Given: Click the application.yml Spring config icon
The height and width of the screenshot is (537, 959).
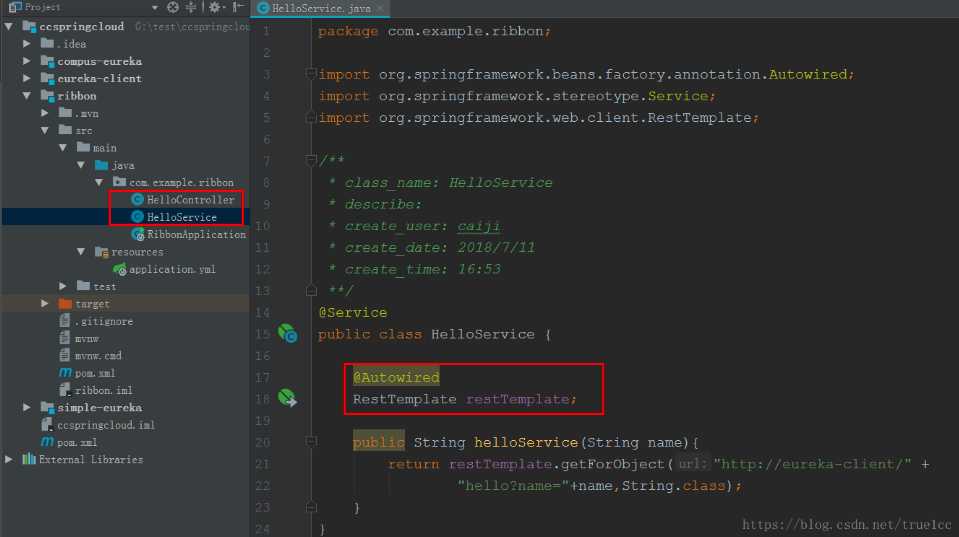Looking at the screenshot, I should (x=119, y=269).
